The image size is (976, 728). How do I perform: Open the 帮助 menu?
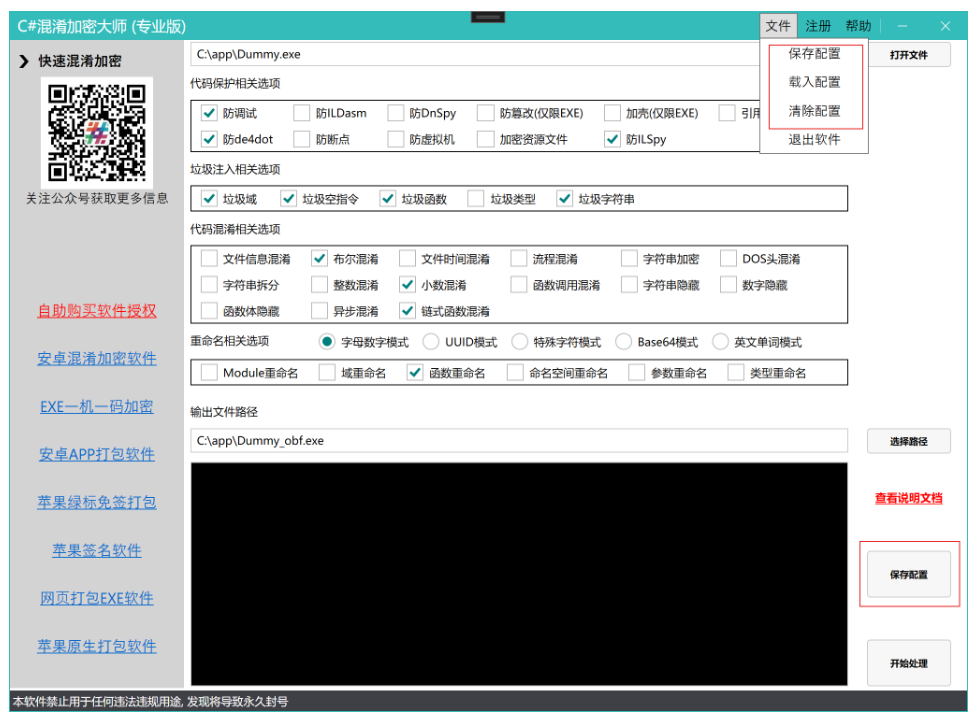(x=858, y=26)
